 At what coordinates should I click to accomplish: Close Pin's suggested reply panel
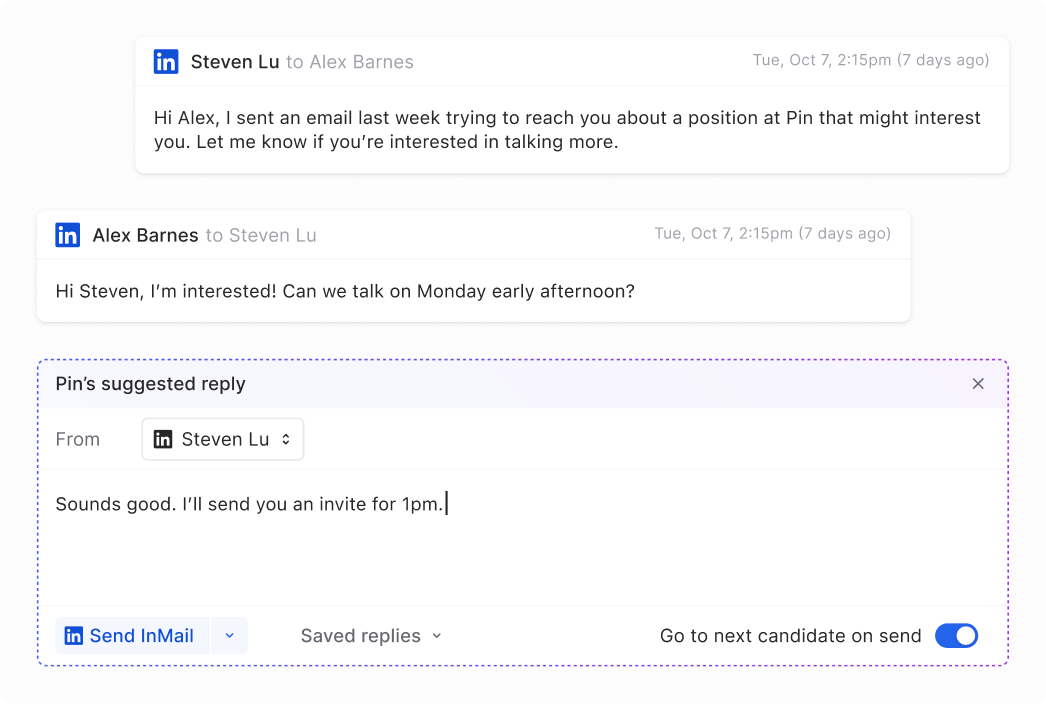click(x=978, y=384)
